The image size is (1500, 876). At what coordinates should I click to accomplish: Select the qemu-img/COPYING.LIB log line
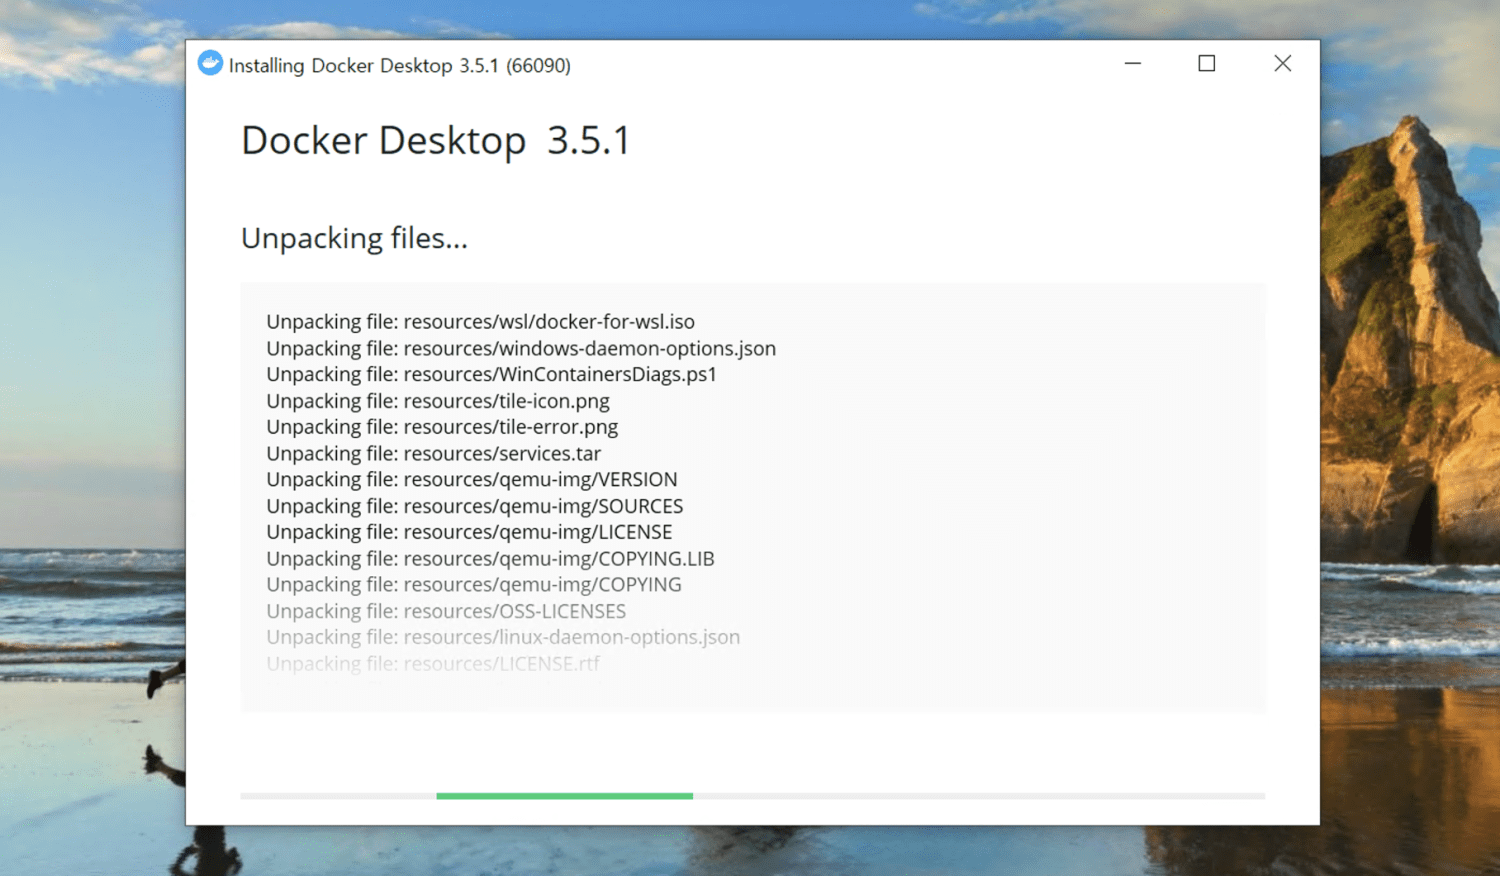tap(490, 559)
